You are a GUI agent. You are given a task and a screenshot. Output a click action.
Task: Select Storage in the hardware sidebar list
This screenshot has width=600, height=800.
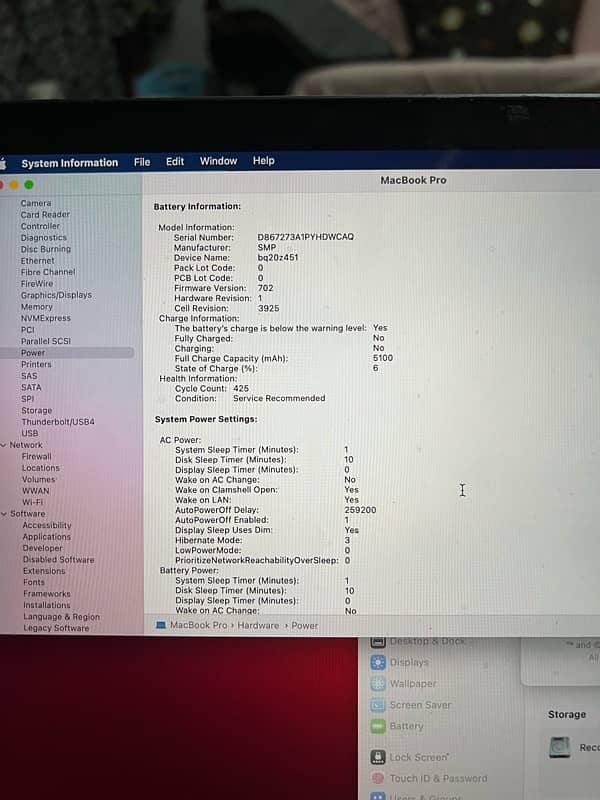pyautogui.click(x=36, y=410)
